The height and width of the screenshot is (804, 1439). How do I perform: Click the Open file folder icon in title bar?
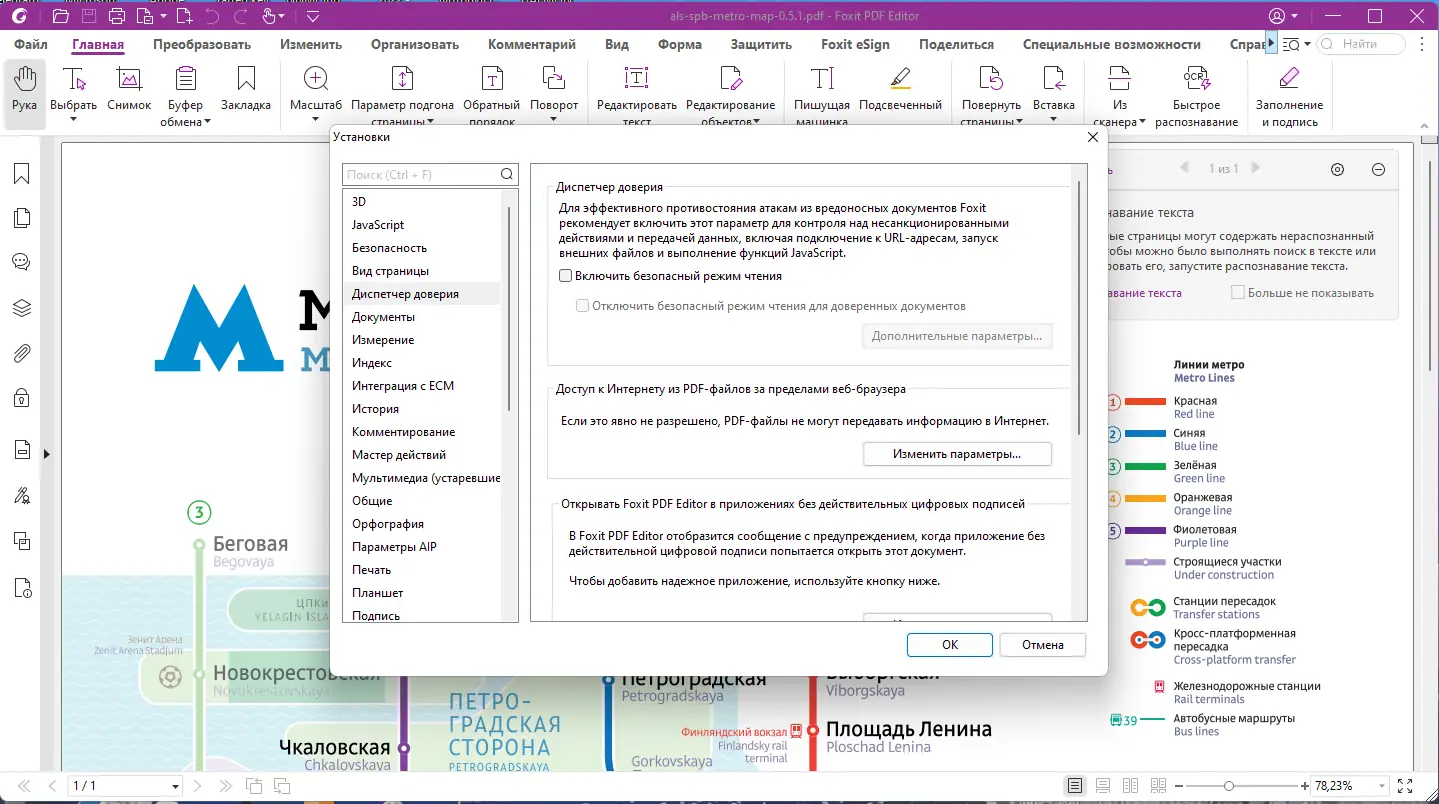pyautogui.click(x=61, y=16)
